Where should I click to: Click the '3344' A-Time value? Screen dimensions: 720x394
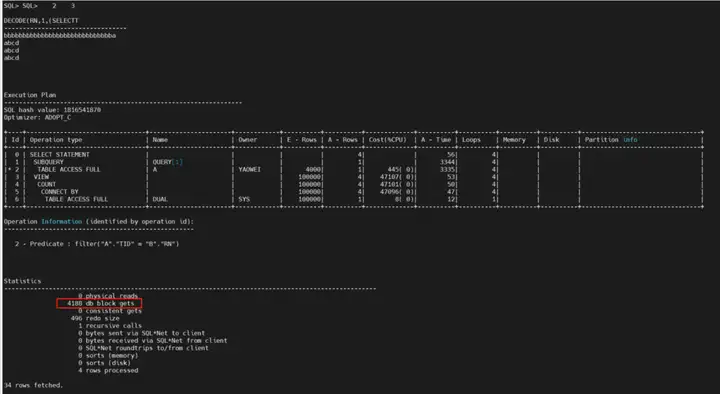[x=447, y=162]
